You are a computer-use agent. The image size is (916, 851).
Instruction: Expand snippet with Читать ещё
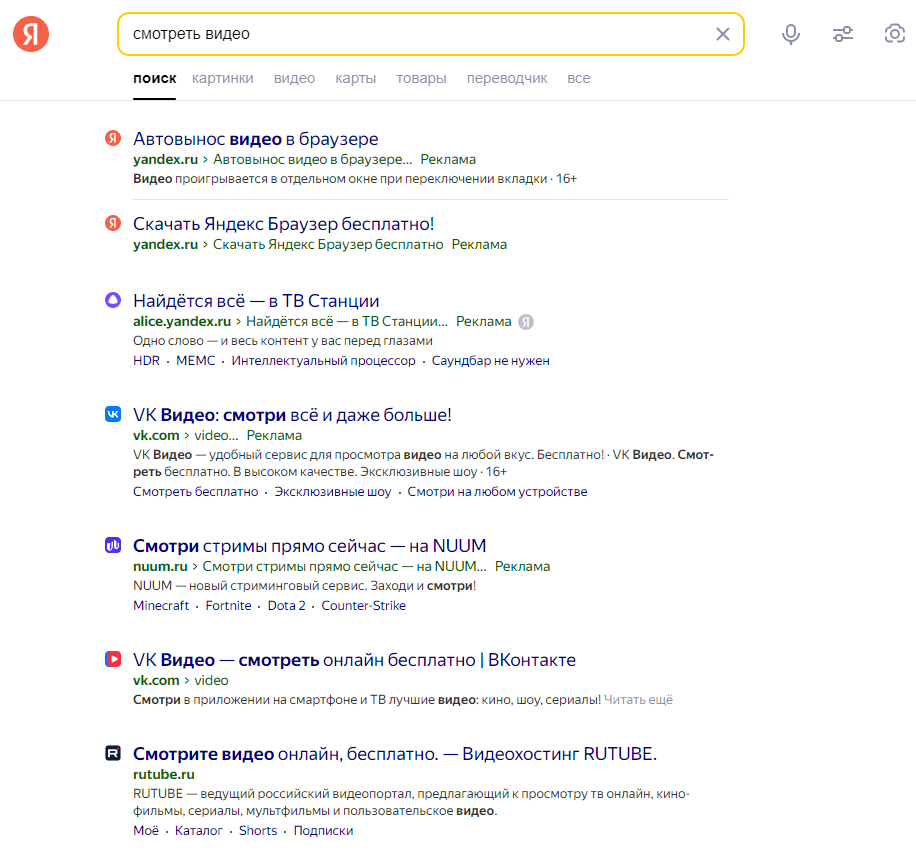pos(638,700)
